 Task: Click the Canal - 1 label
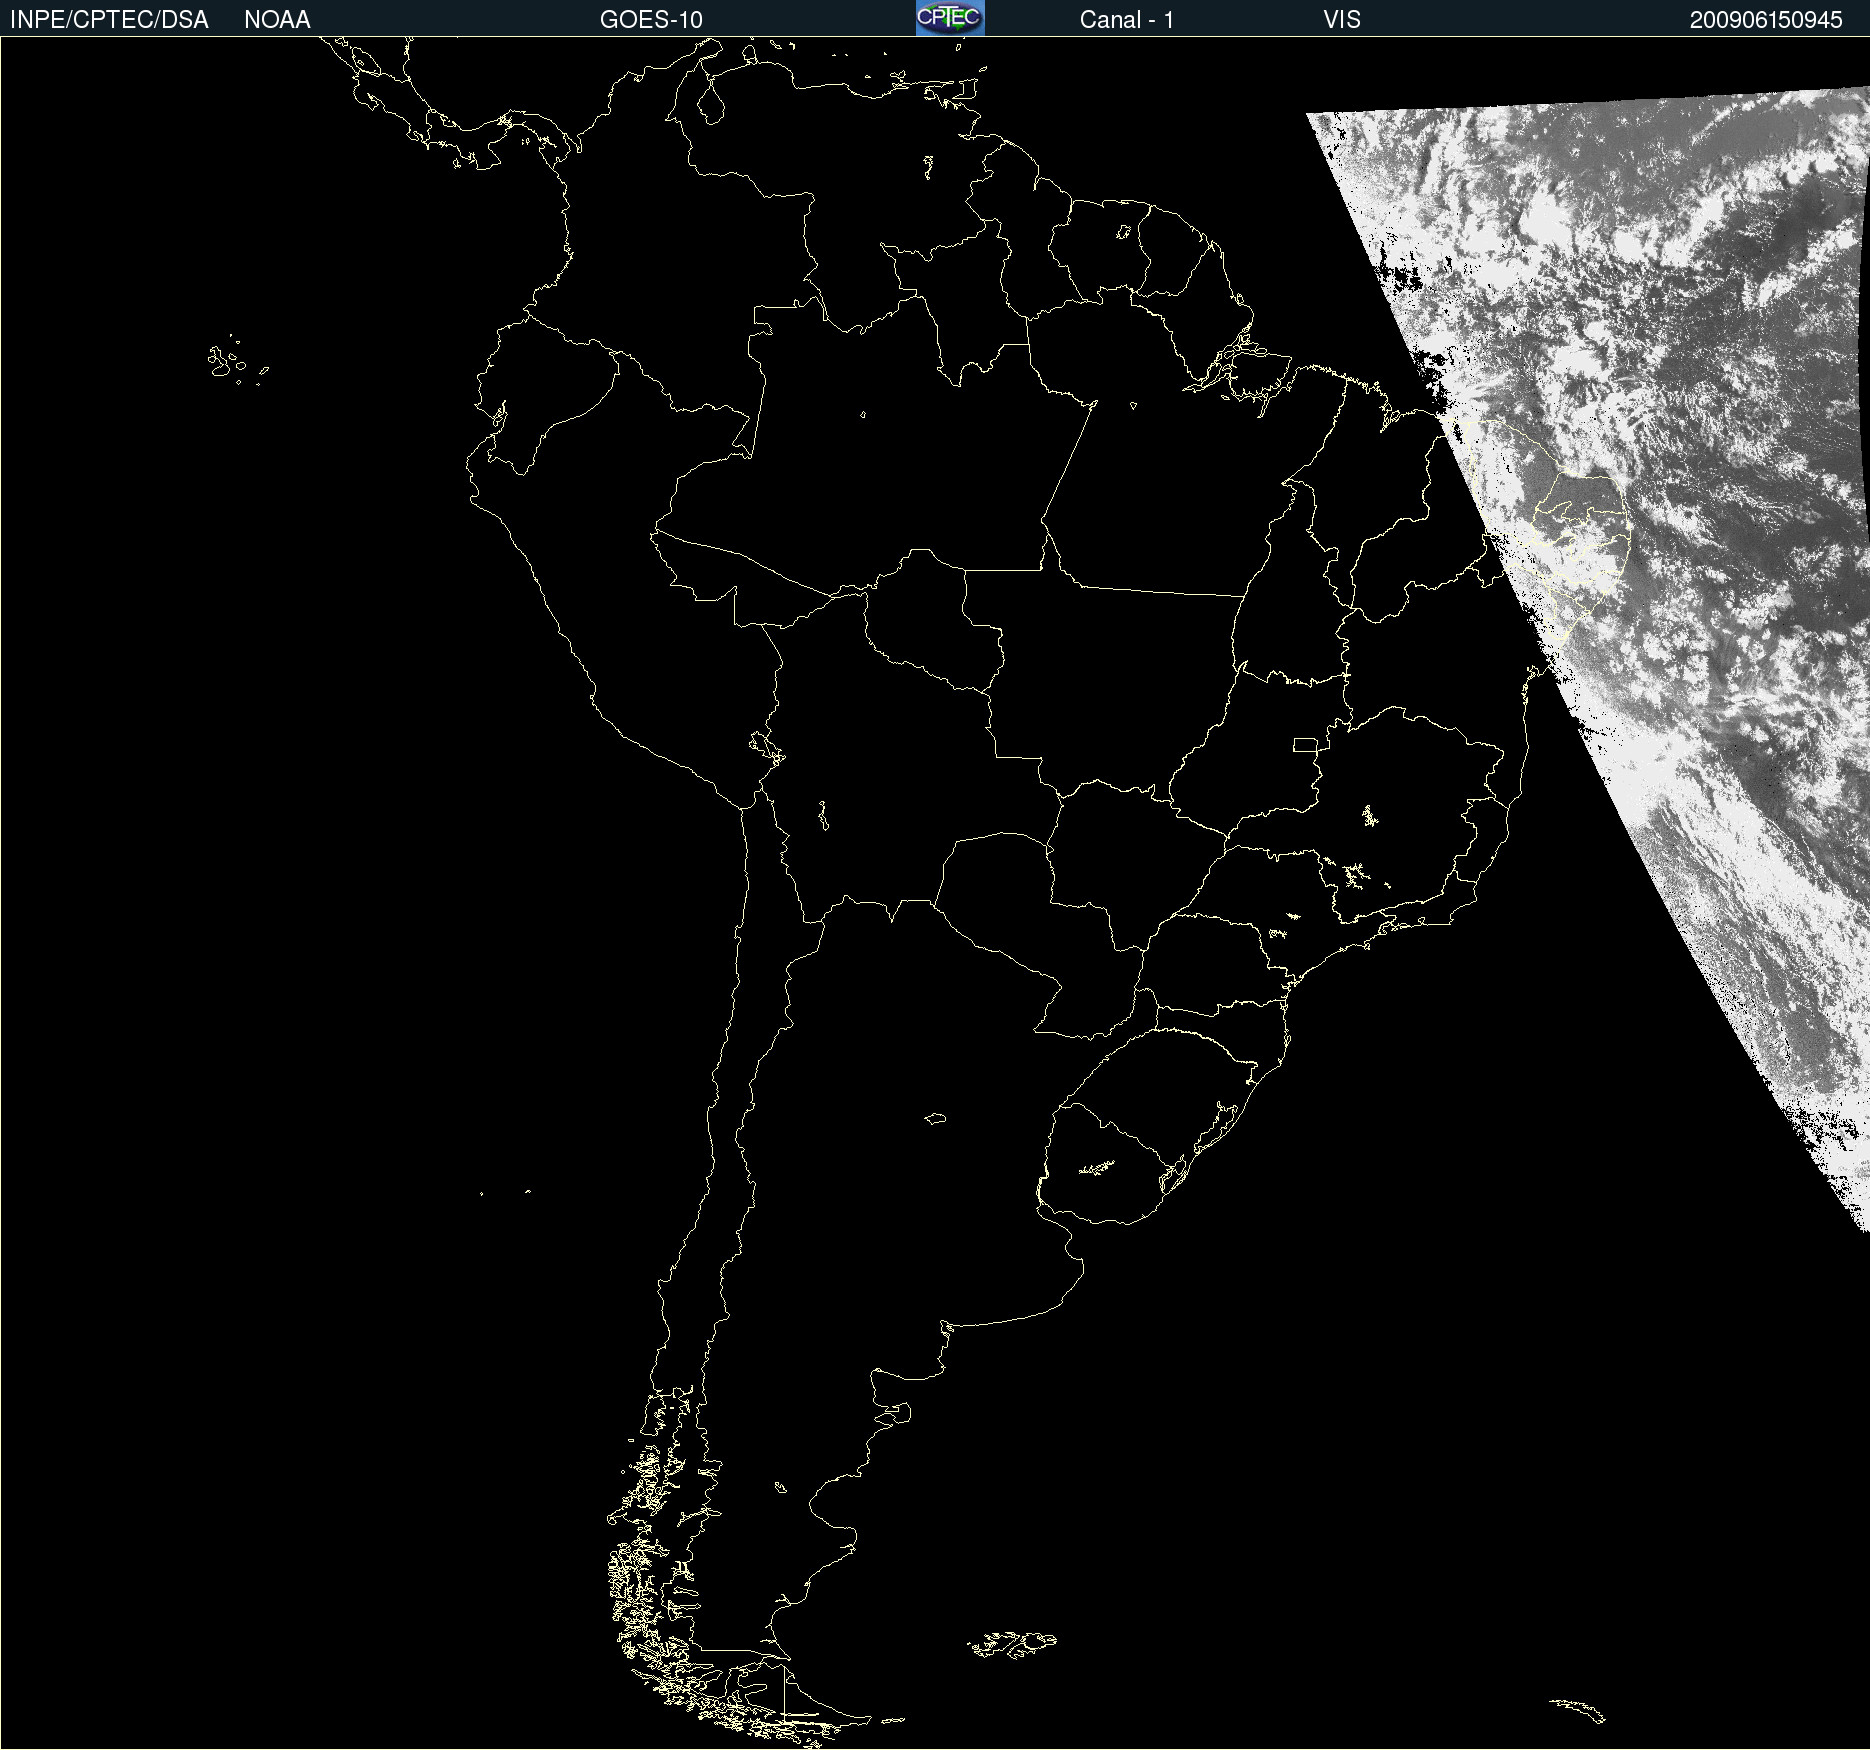(x=1126, y=20)
